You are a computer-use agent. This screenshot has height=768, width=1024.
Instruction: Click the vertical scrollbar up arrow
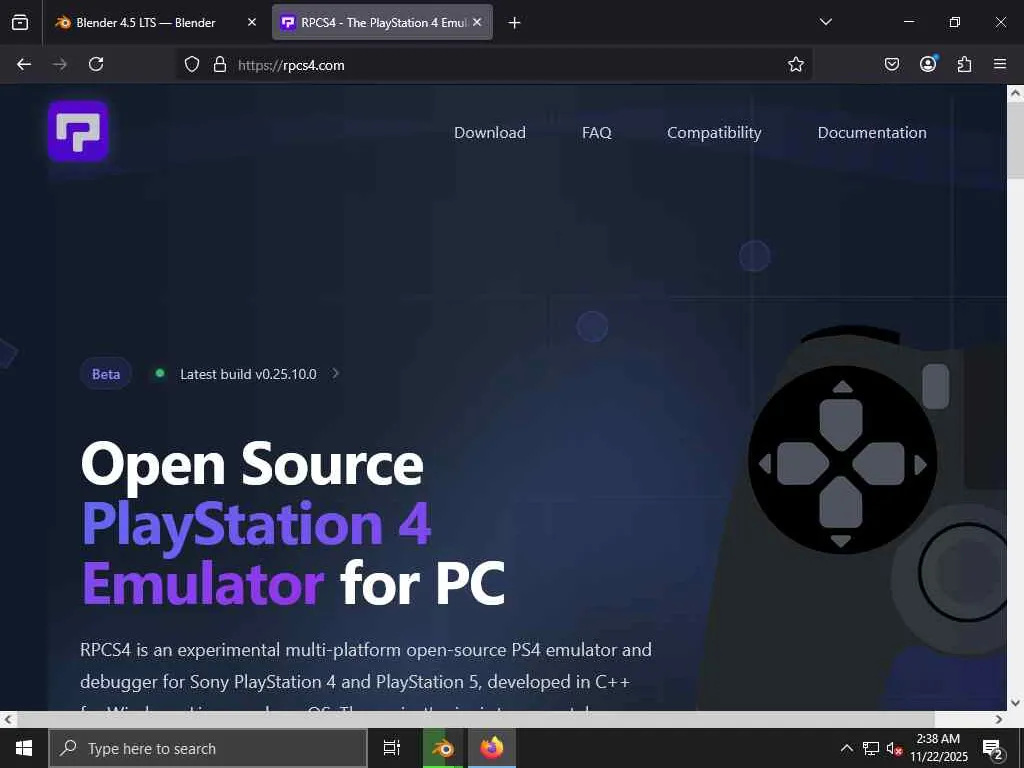(x=1016, y=94)
